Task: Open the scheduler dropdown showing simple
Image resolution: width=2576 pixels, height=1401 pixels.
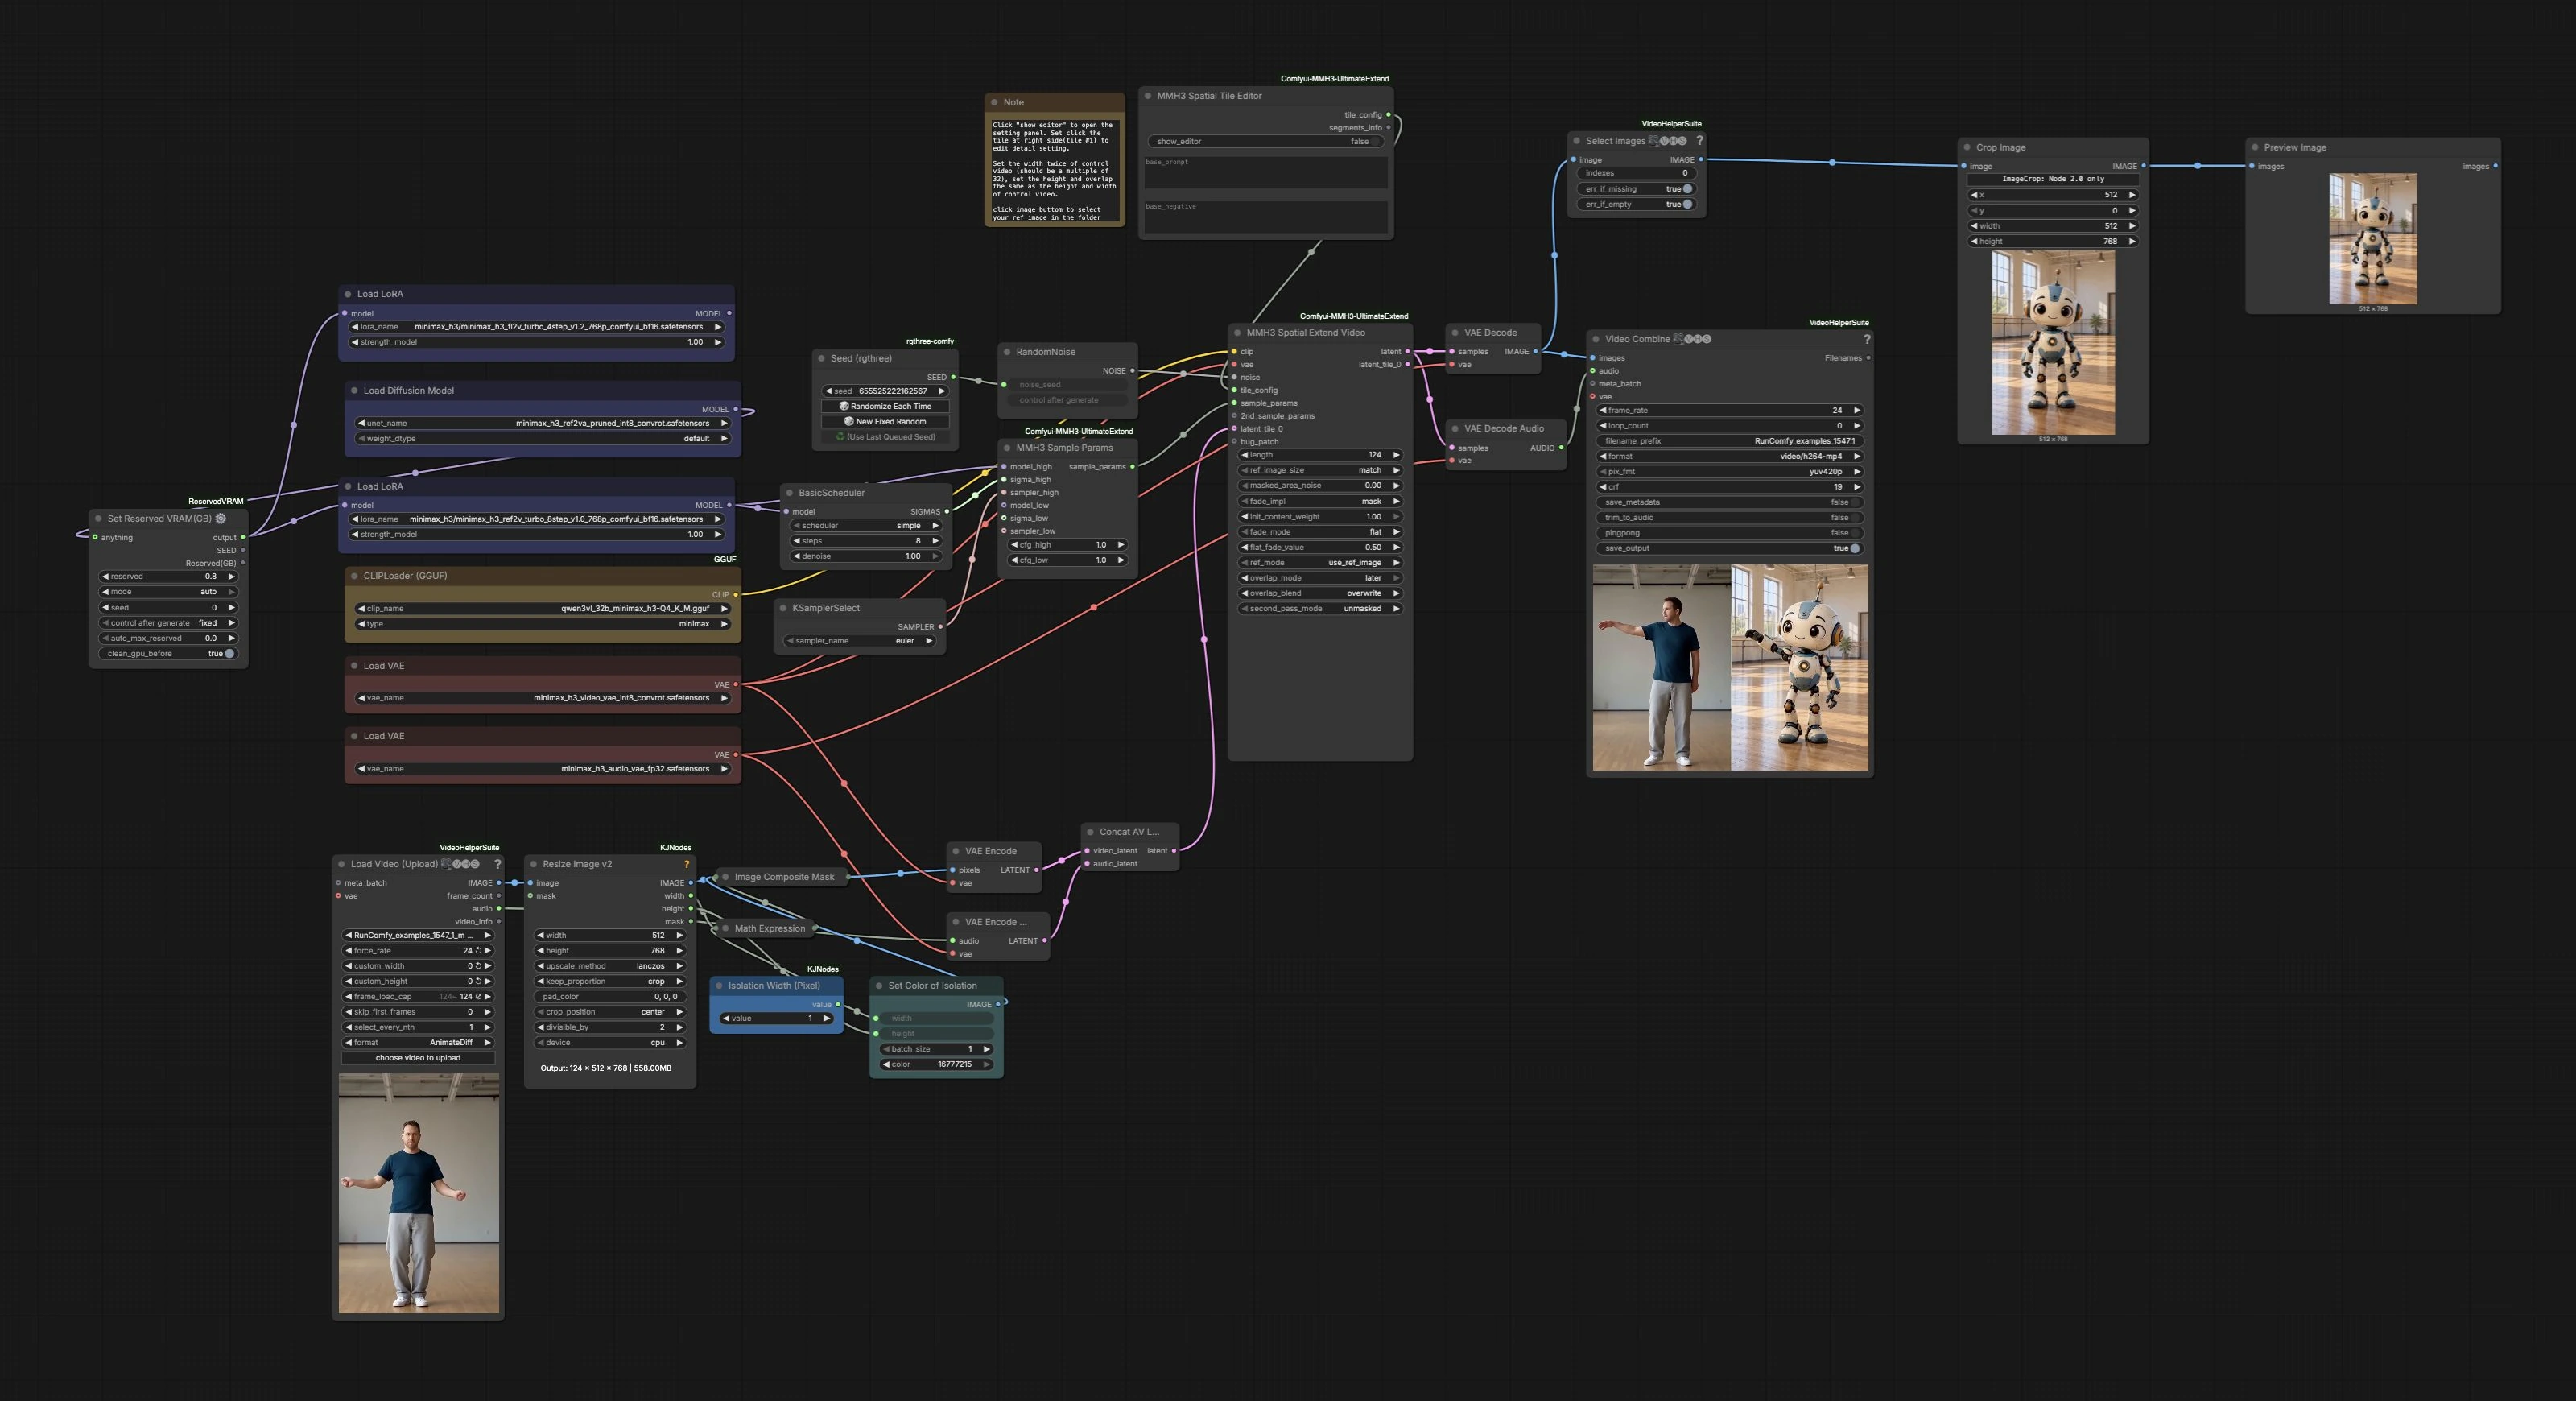Action: [867, 526]
